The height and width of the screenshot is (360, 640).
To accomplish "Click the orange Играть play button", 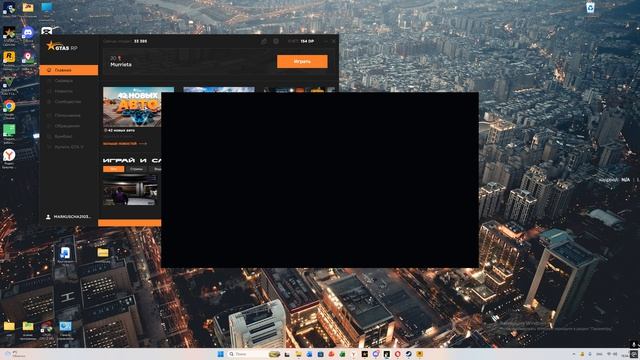I will click(x=302, y=61).
